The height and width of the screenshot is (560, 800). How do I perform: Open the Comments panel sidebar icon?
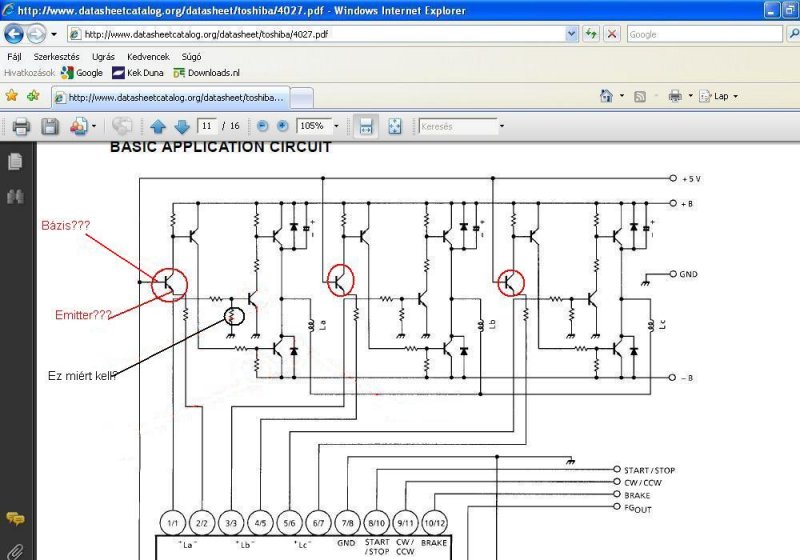point(15,519)
